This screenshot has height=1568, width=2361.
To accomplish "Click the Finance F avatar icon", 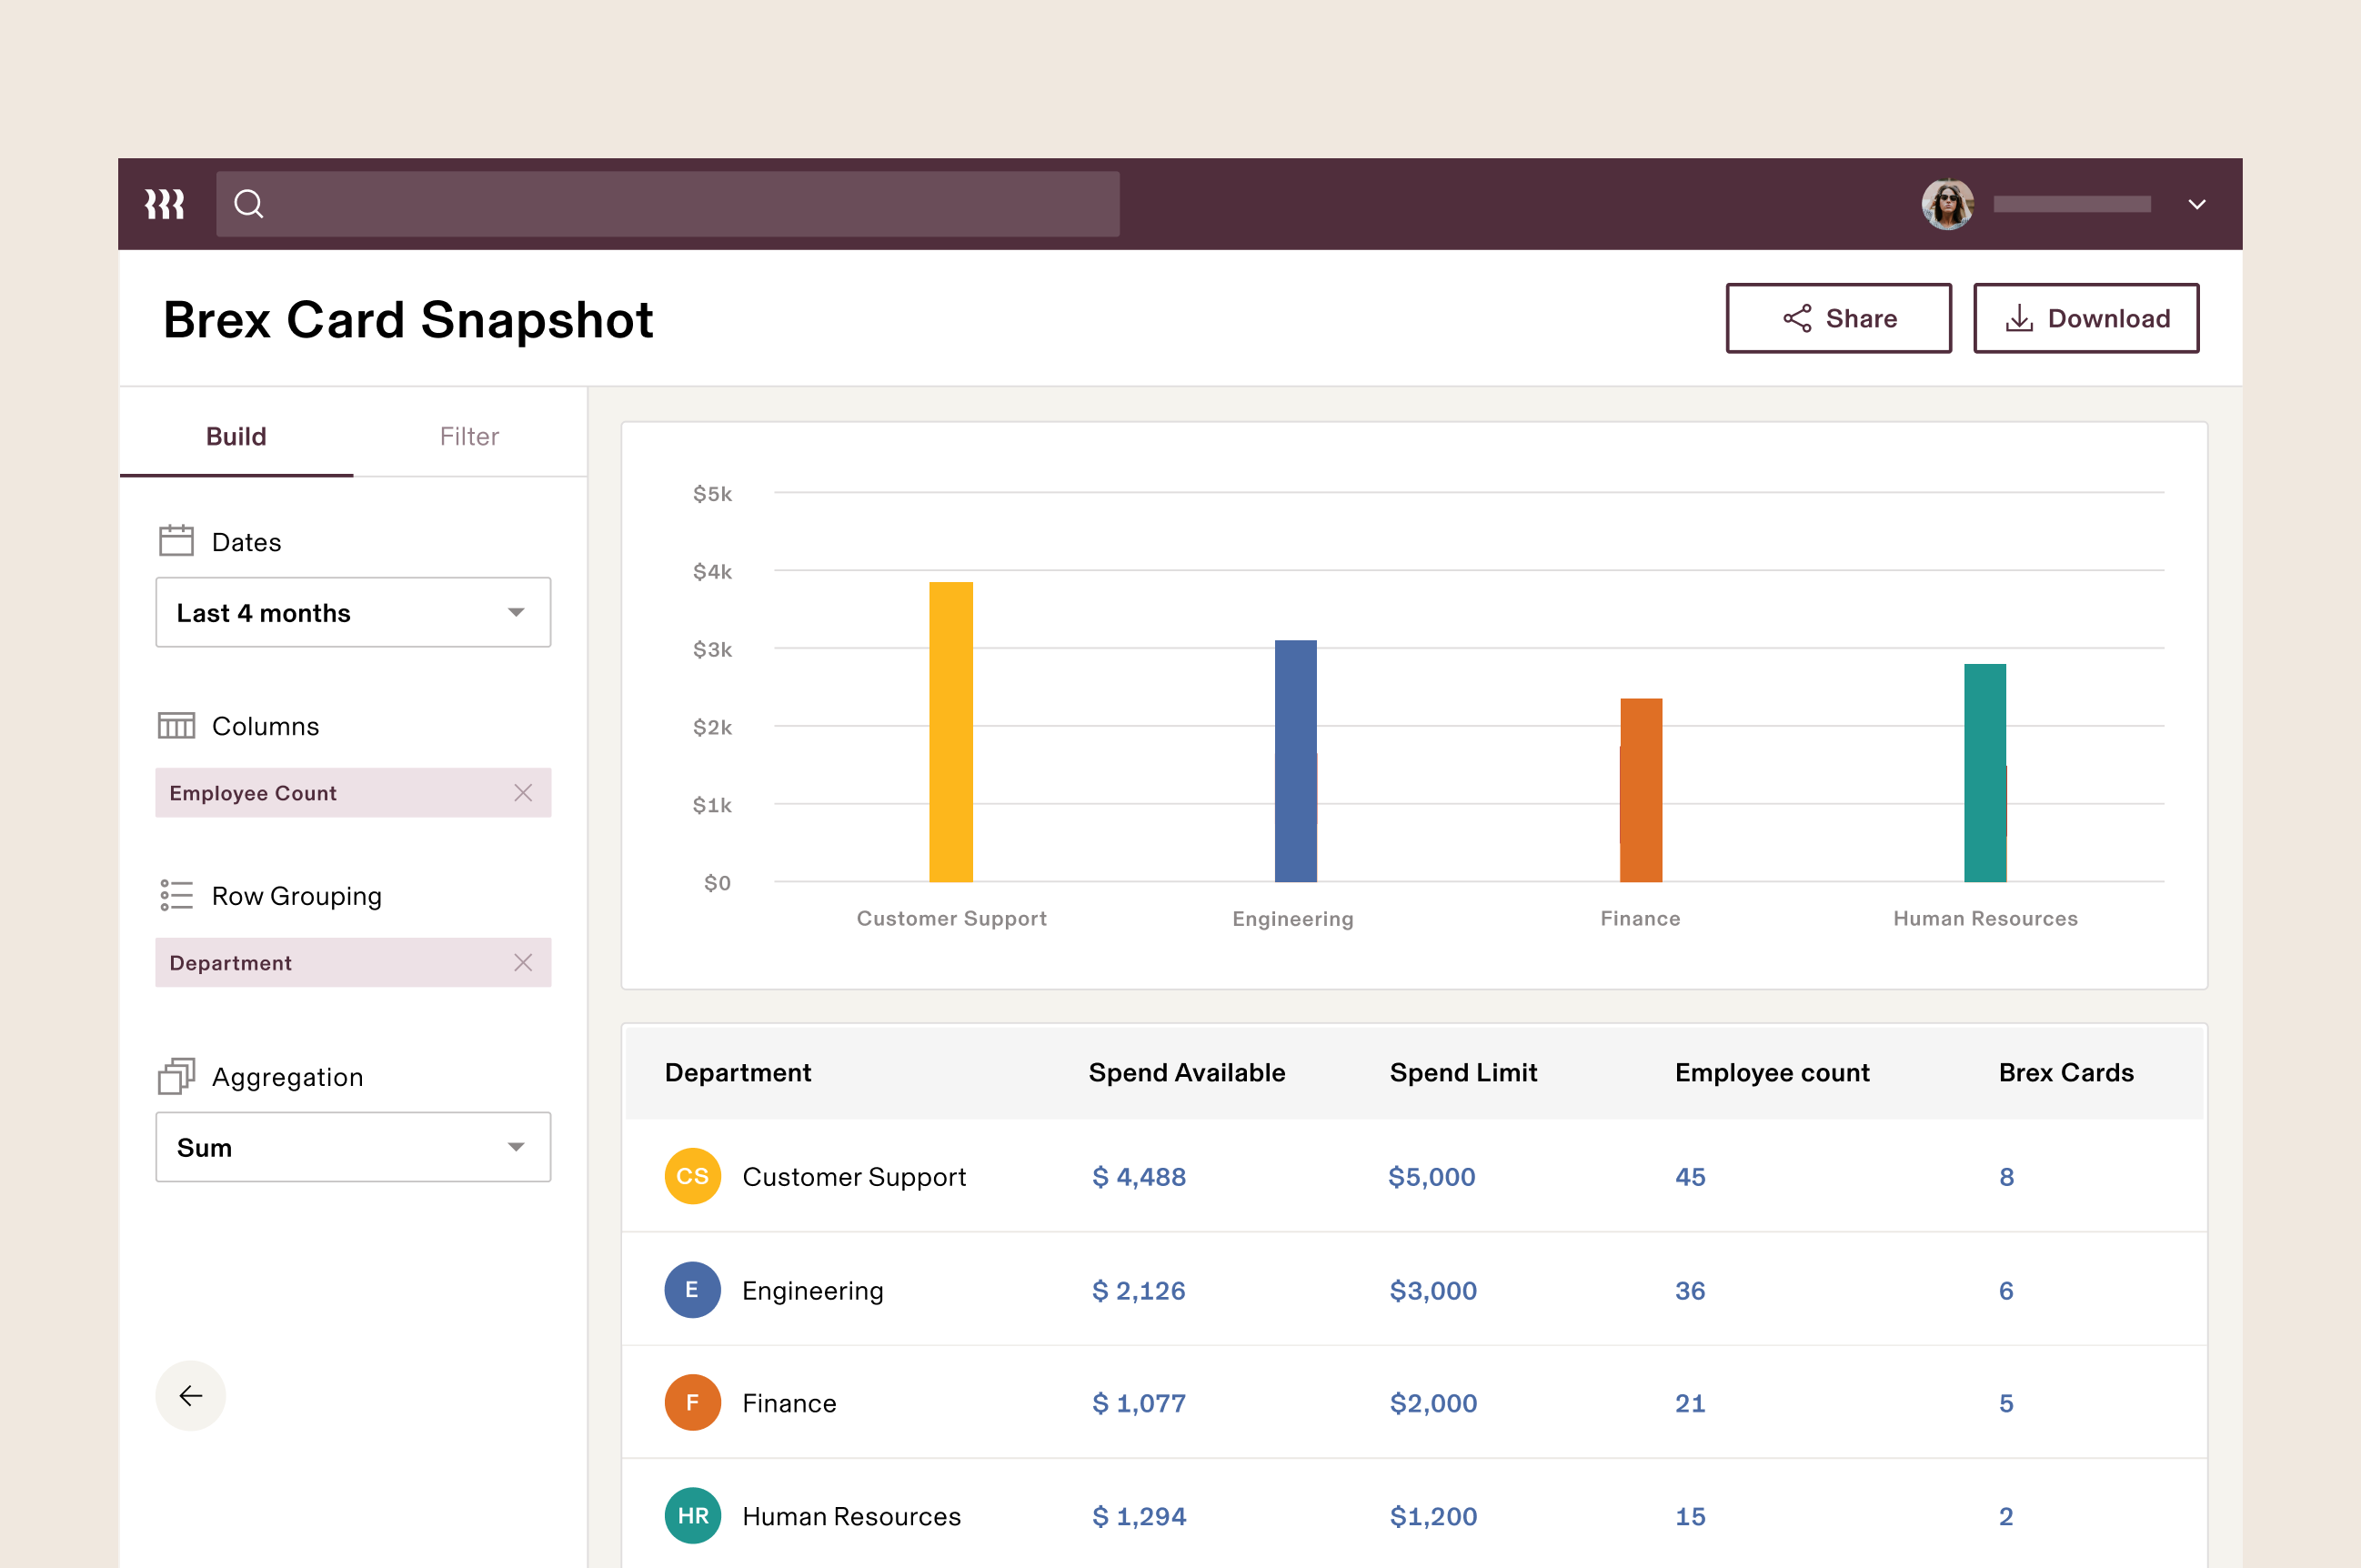I will pyautogui.click(x=692, y=1402).
